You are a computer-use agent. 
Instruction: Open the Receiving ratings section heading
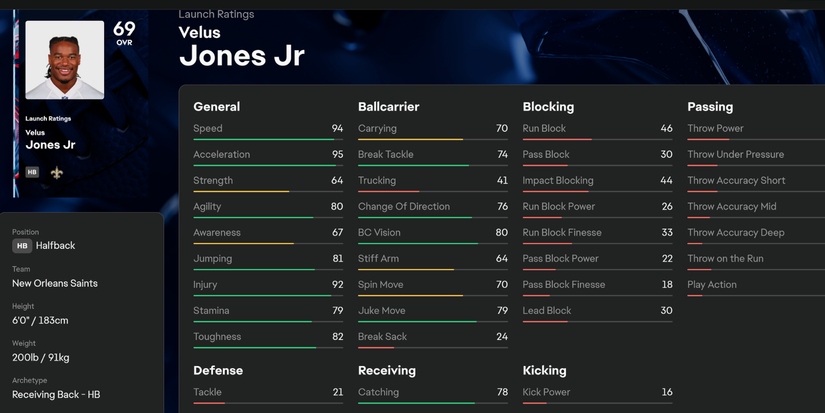pos(387,370)
